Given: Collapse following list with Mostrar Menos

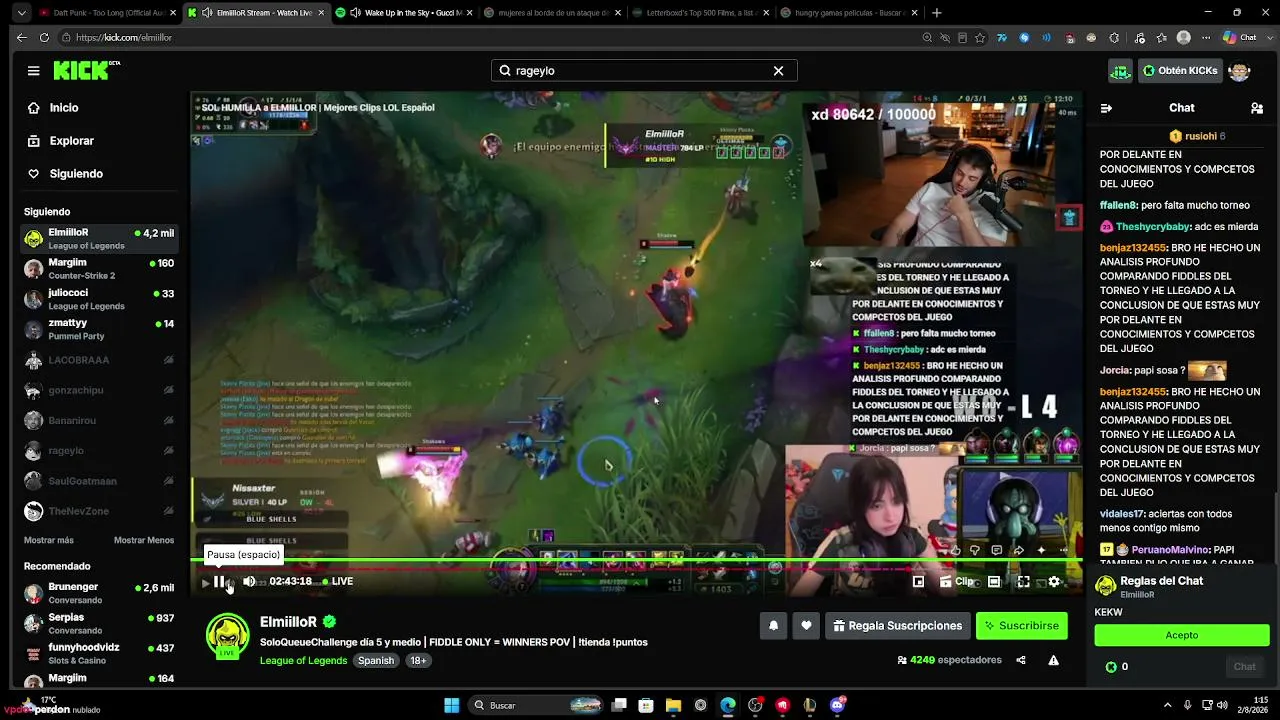Looking at the screenshot, I should [x=144, y=540].
